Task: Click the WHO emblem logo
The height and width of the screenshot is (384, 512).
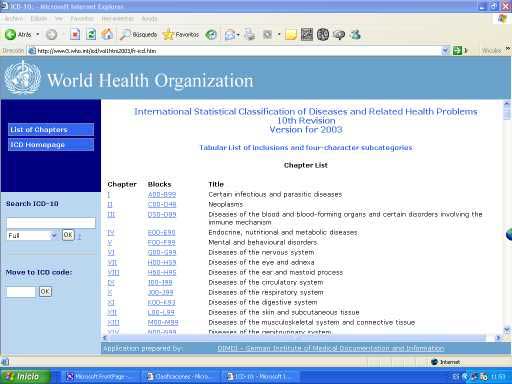Action: [22, 78]
